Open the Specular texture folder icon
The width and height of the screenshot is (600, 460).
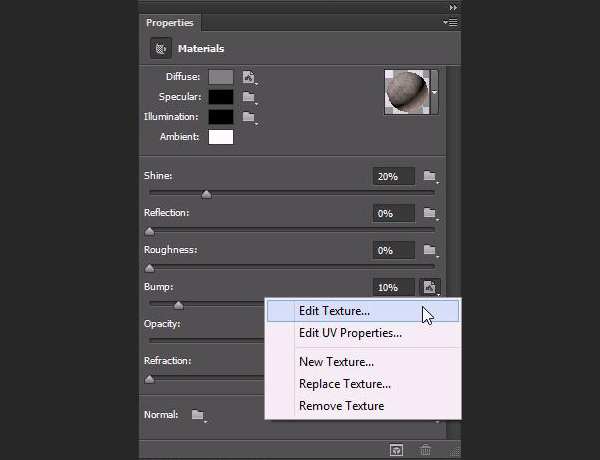click(249, 97)
